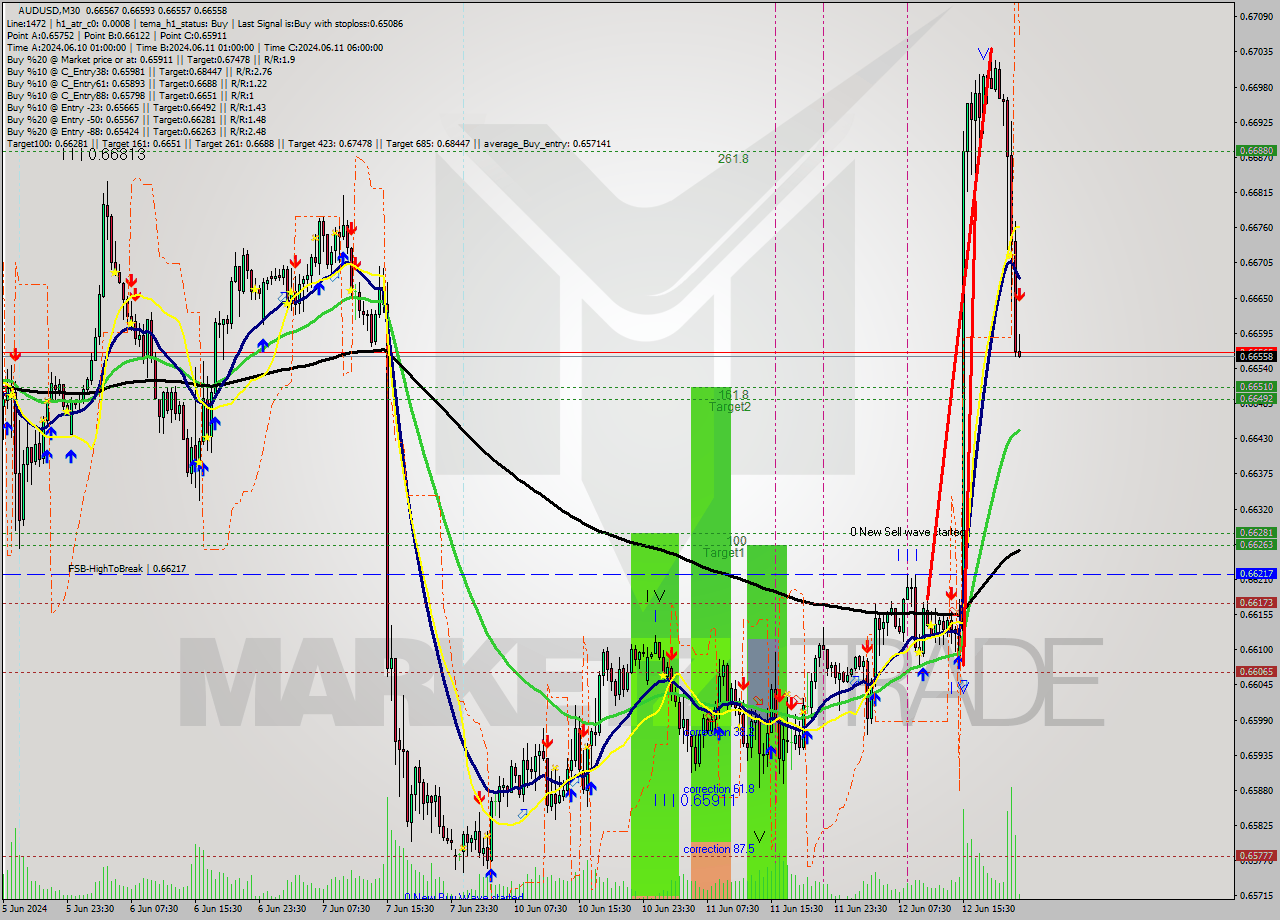Viewport: 1280px width, 920px height.
Task: Click the '10 Jun 07:30' time axis label
Action: point(538,909)
